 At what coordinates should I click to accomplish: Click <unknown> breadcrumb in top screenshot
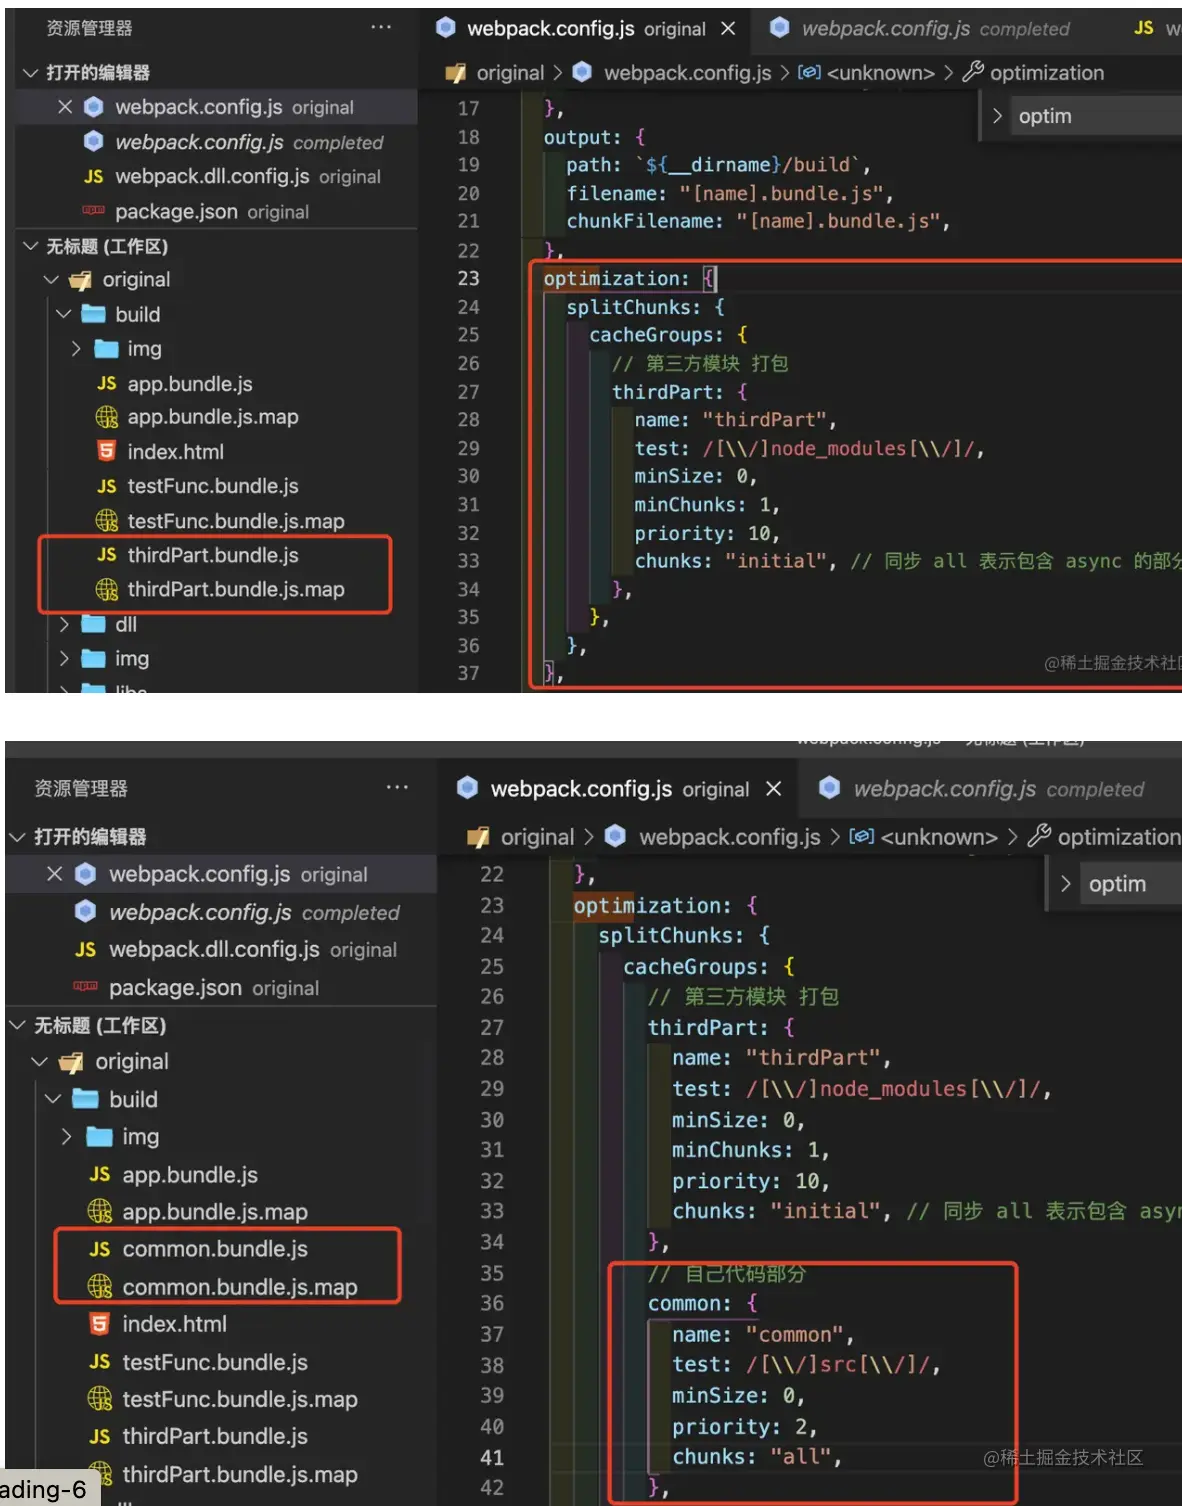click(x=880, y=73)
